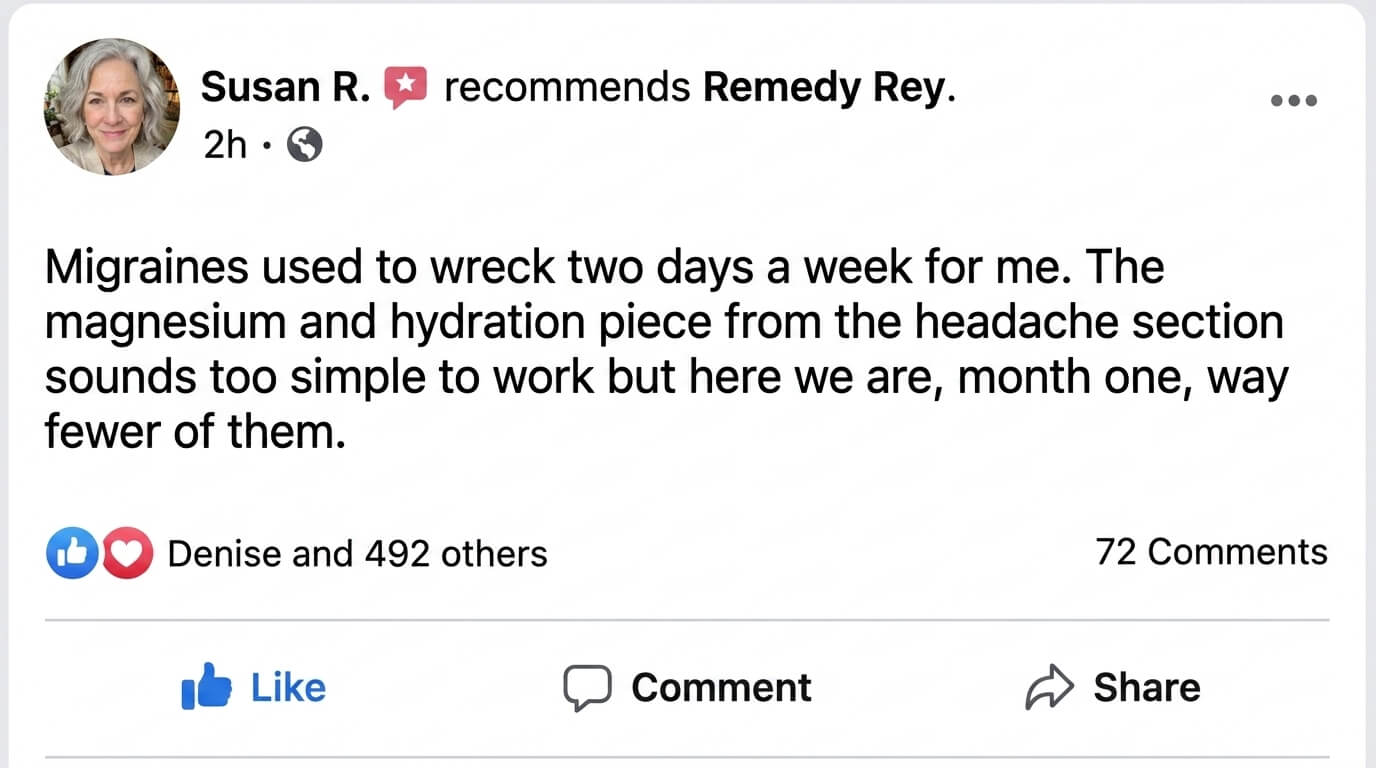Viewport: 1376px width, 768px height.
Task: Click the Comment speech bubble icon
Action: (x=587, y=688)
